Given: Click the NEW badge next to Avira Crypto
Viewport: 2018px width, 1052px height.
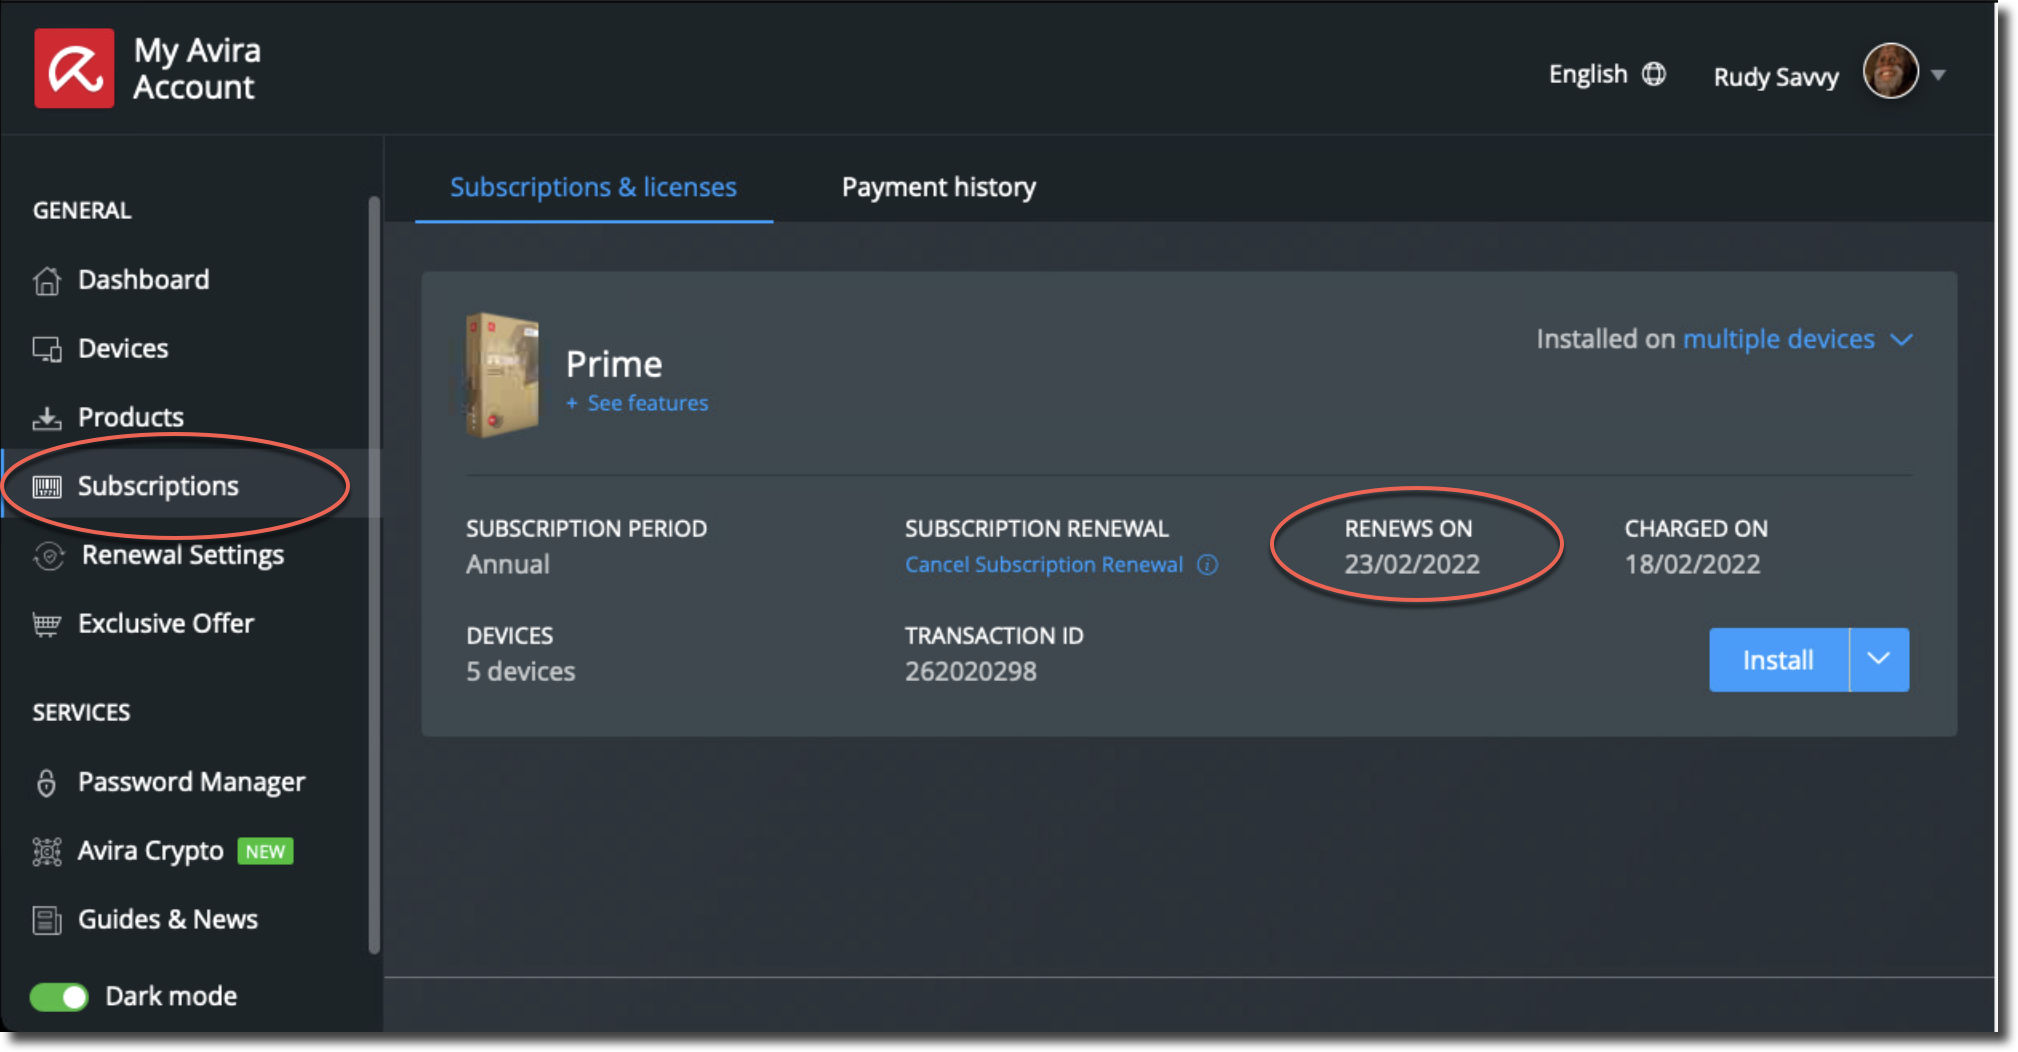Looking at the screenshot, I should pyautogui.click(x=265, y=852).
